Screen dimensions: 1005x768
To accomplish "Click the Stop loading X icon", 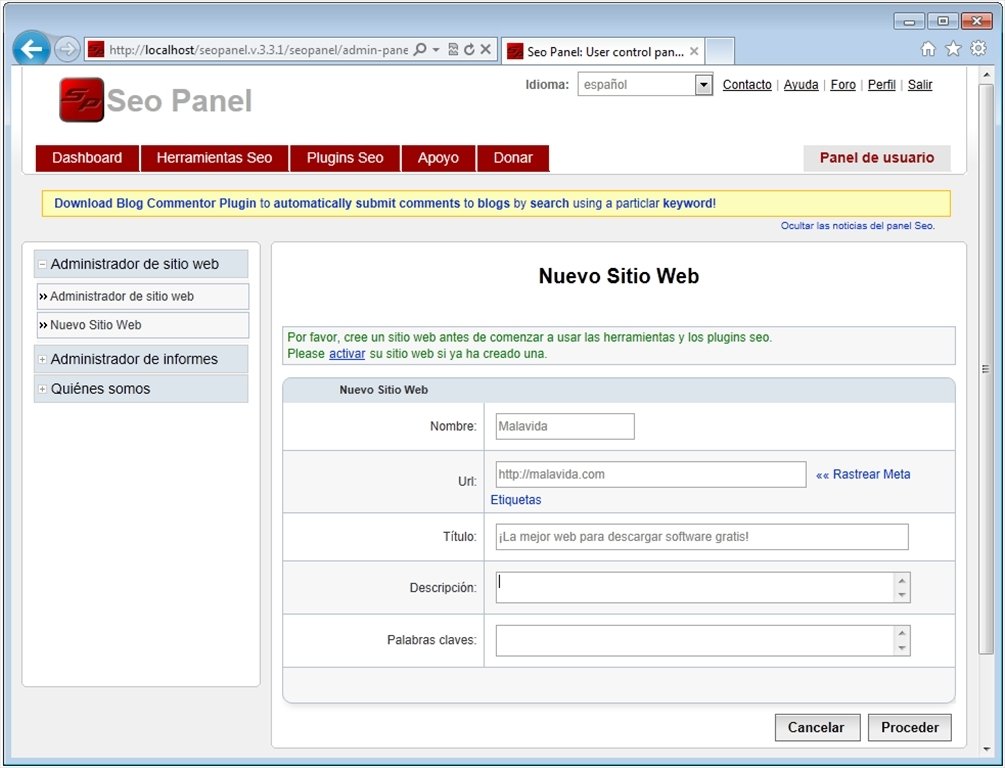I will click(x=486, y=49).
